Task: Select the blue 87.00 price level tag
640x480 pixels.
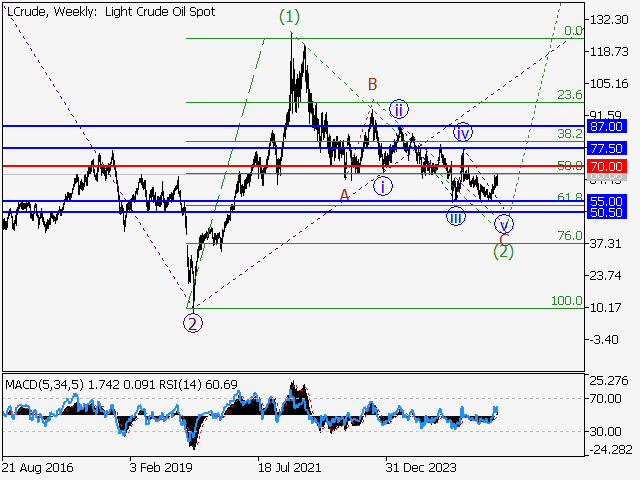Action: (606, 126)
